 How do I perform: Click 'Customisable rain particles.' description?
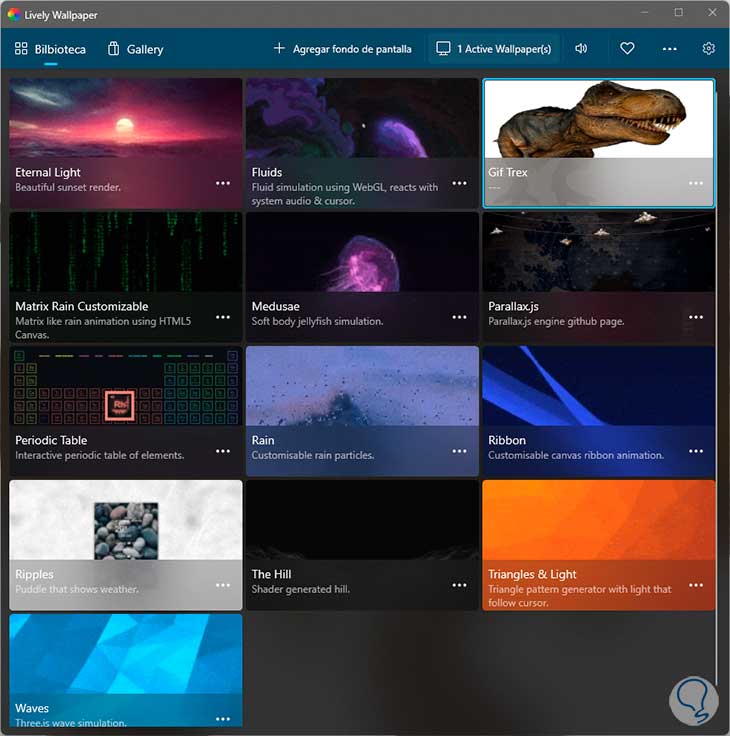click(313, 455)
